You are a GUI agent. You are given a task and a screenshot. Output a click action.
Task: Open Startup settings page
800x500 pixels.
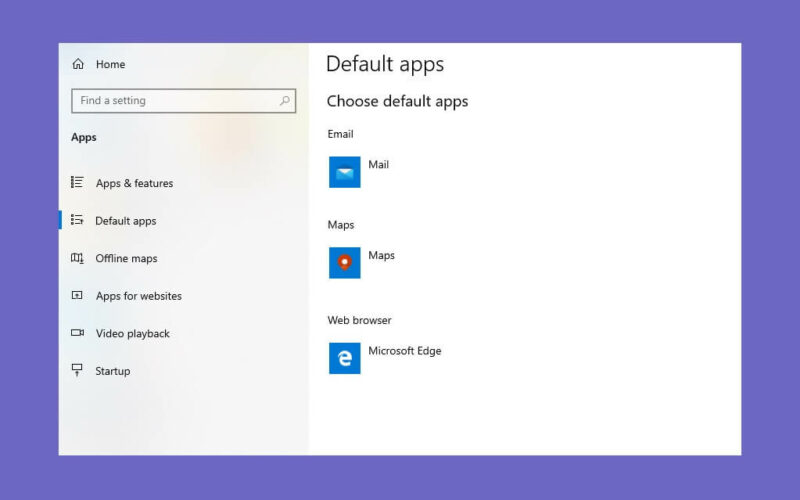112,371
